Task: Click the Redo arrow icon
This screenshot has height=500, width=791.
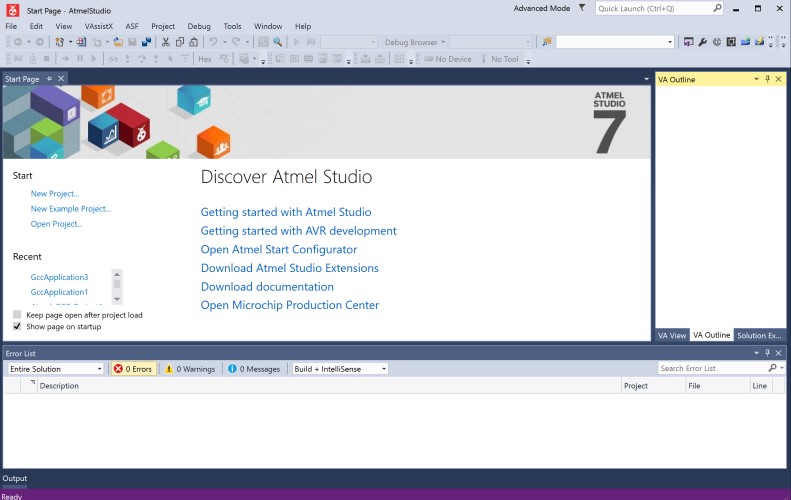Action: tap(236, 42)
